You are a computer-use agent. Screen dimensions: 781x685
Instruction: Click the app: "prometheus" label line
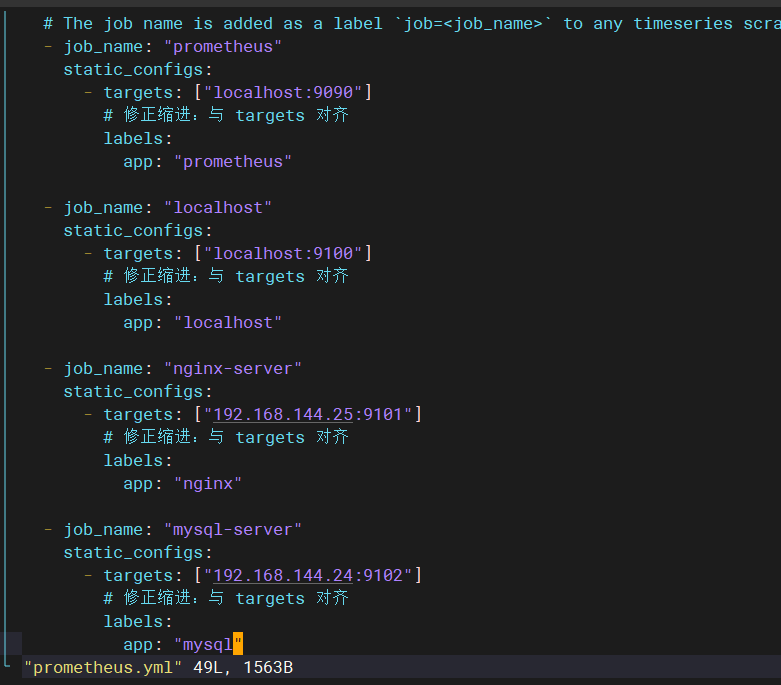point(207,162)
